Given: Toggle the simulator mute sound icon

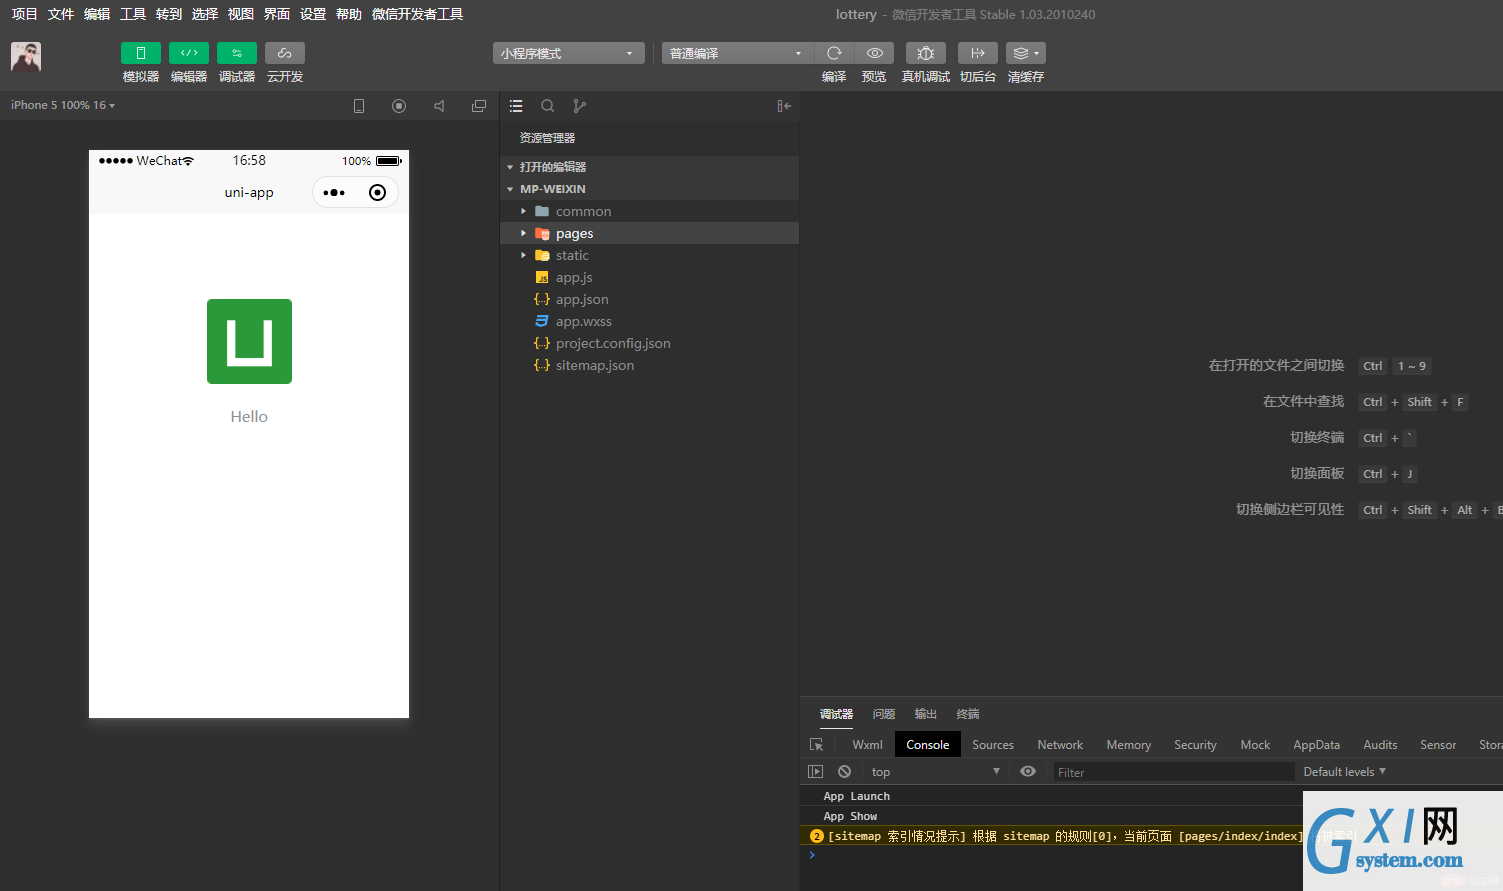Looking at the screenshot, I should pyautogui.click(x=439, y=106).
